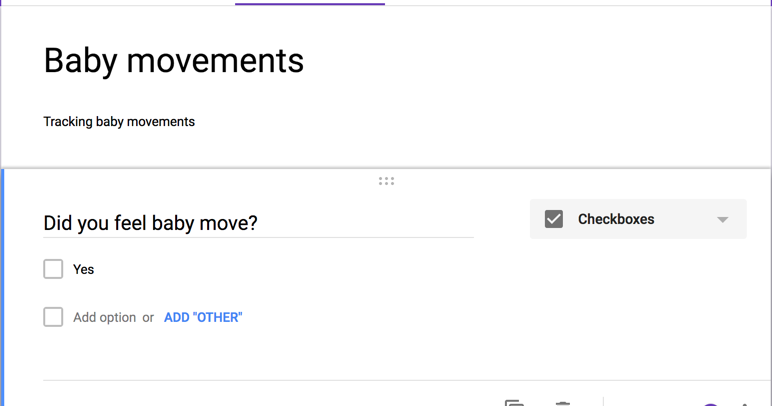This screenshot has width=772, height=406.
Task: Click the form title Baby movements
Action: point(174,61)
